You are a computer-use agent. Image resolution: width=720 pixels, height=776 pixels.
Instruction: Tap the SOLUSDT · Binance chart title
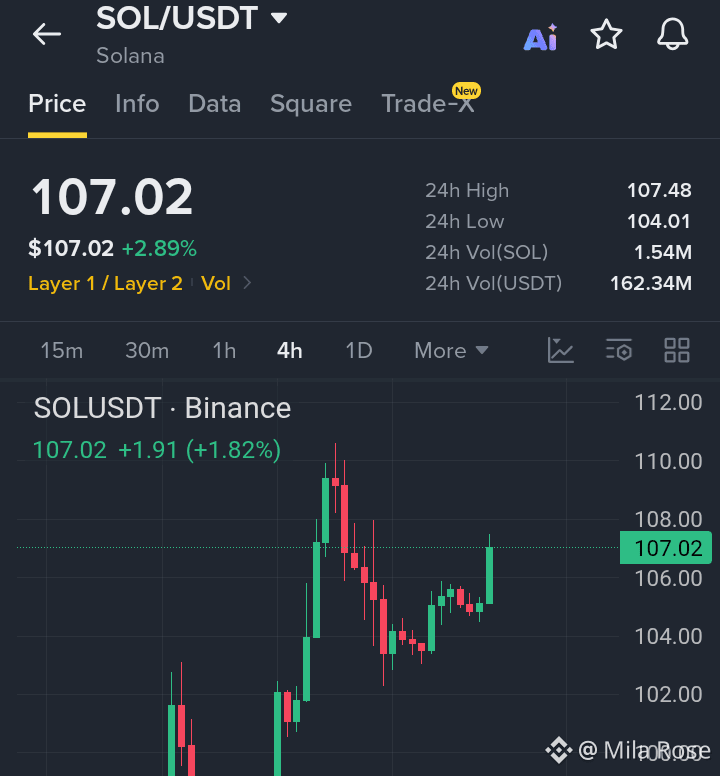(162, 408)
